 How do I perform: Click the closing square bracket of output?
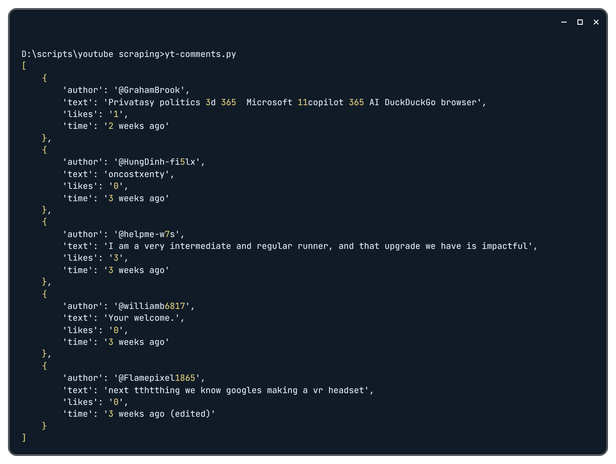[23, 438]
